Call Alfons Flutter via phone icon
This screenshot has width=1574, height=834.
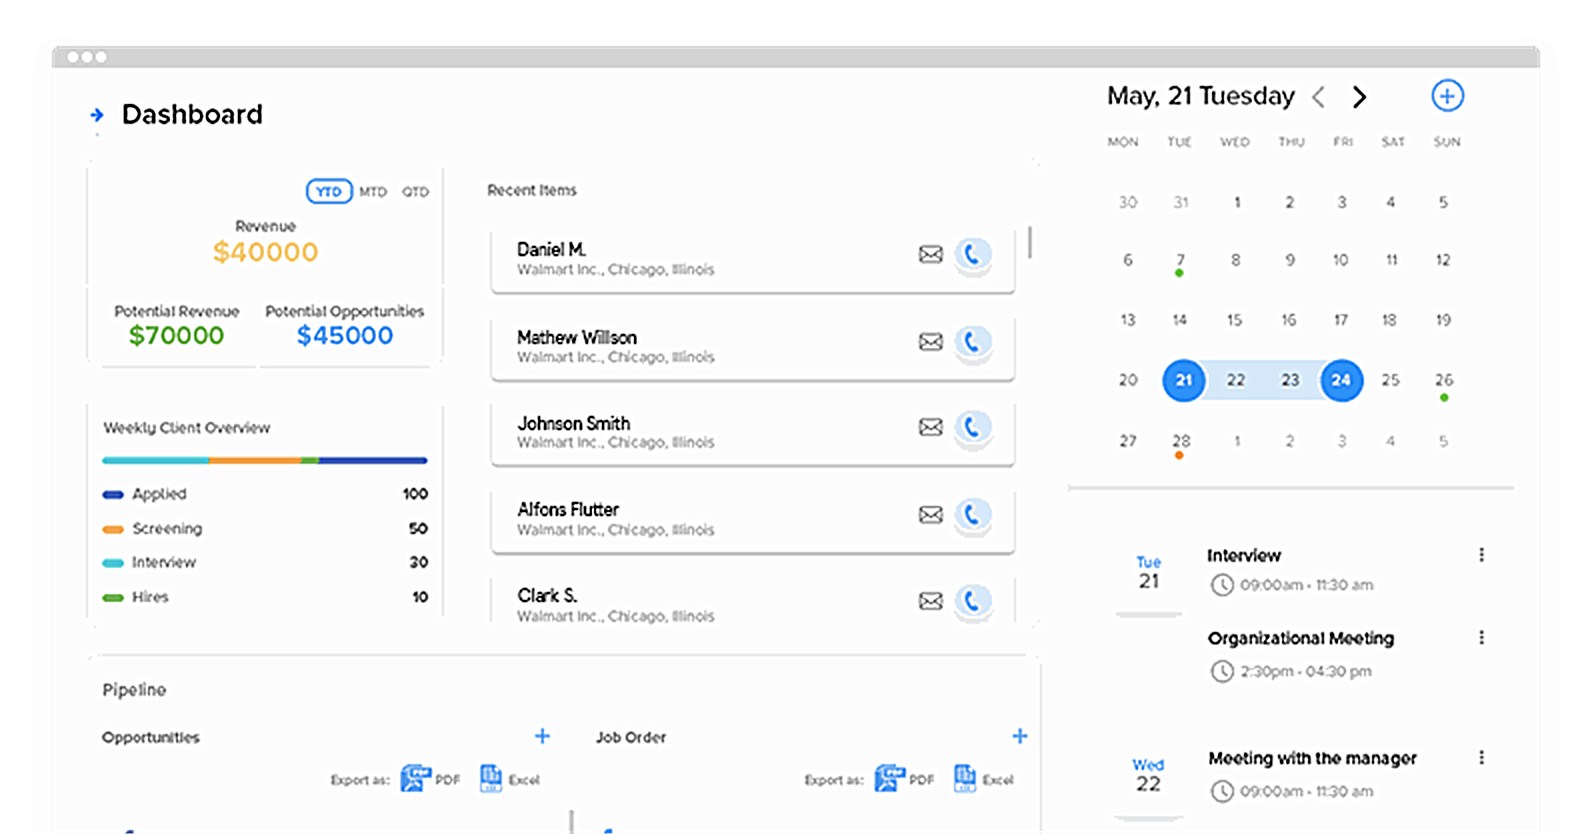tap(972, 515)
